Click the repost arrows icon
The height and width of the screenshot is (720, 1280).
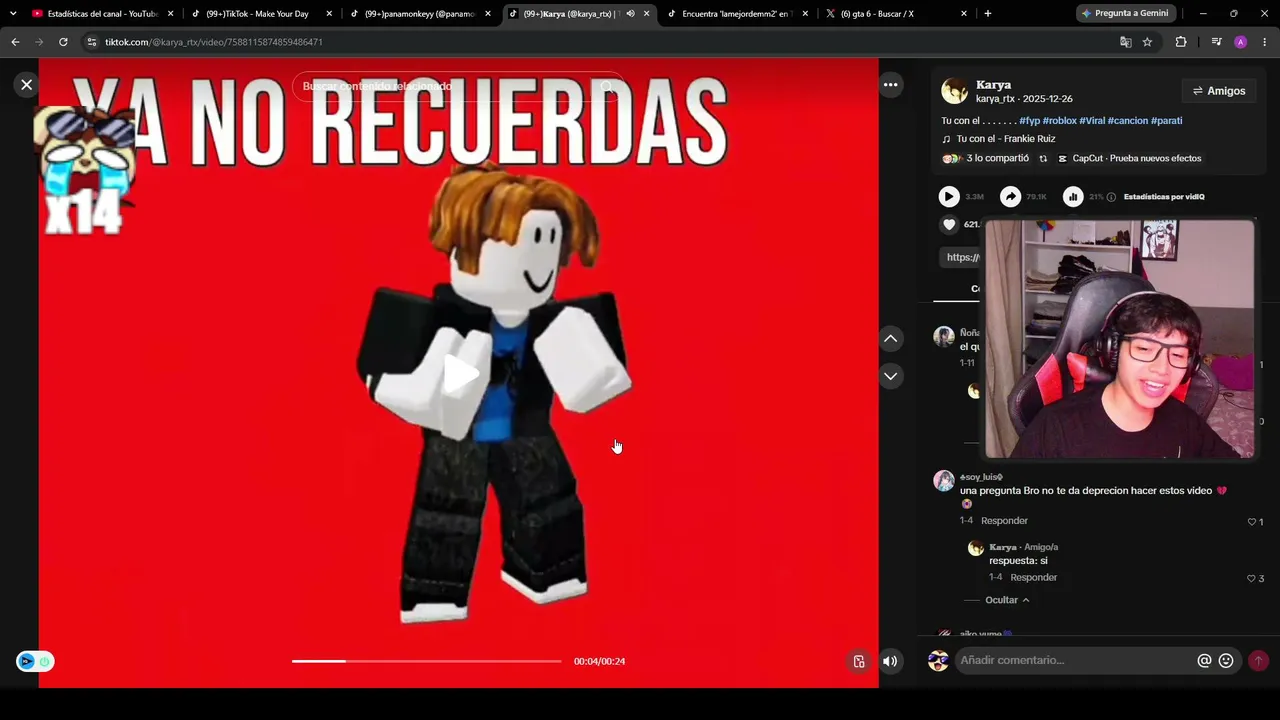pyautogui.click(x=1043, y=159)
